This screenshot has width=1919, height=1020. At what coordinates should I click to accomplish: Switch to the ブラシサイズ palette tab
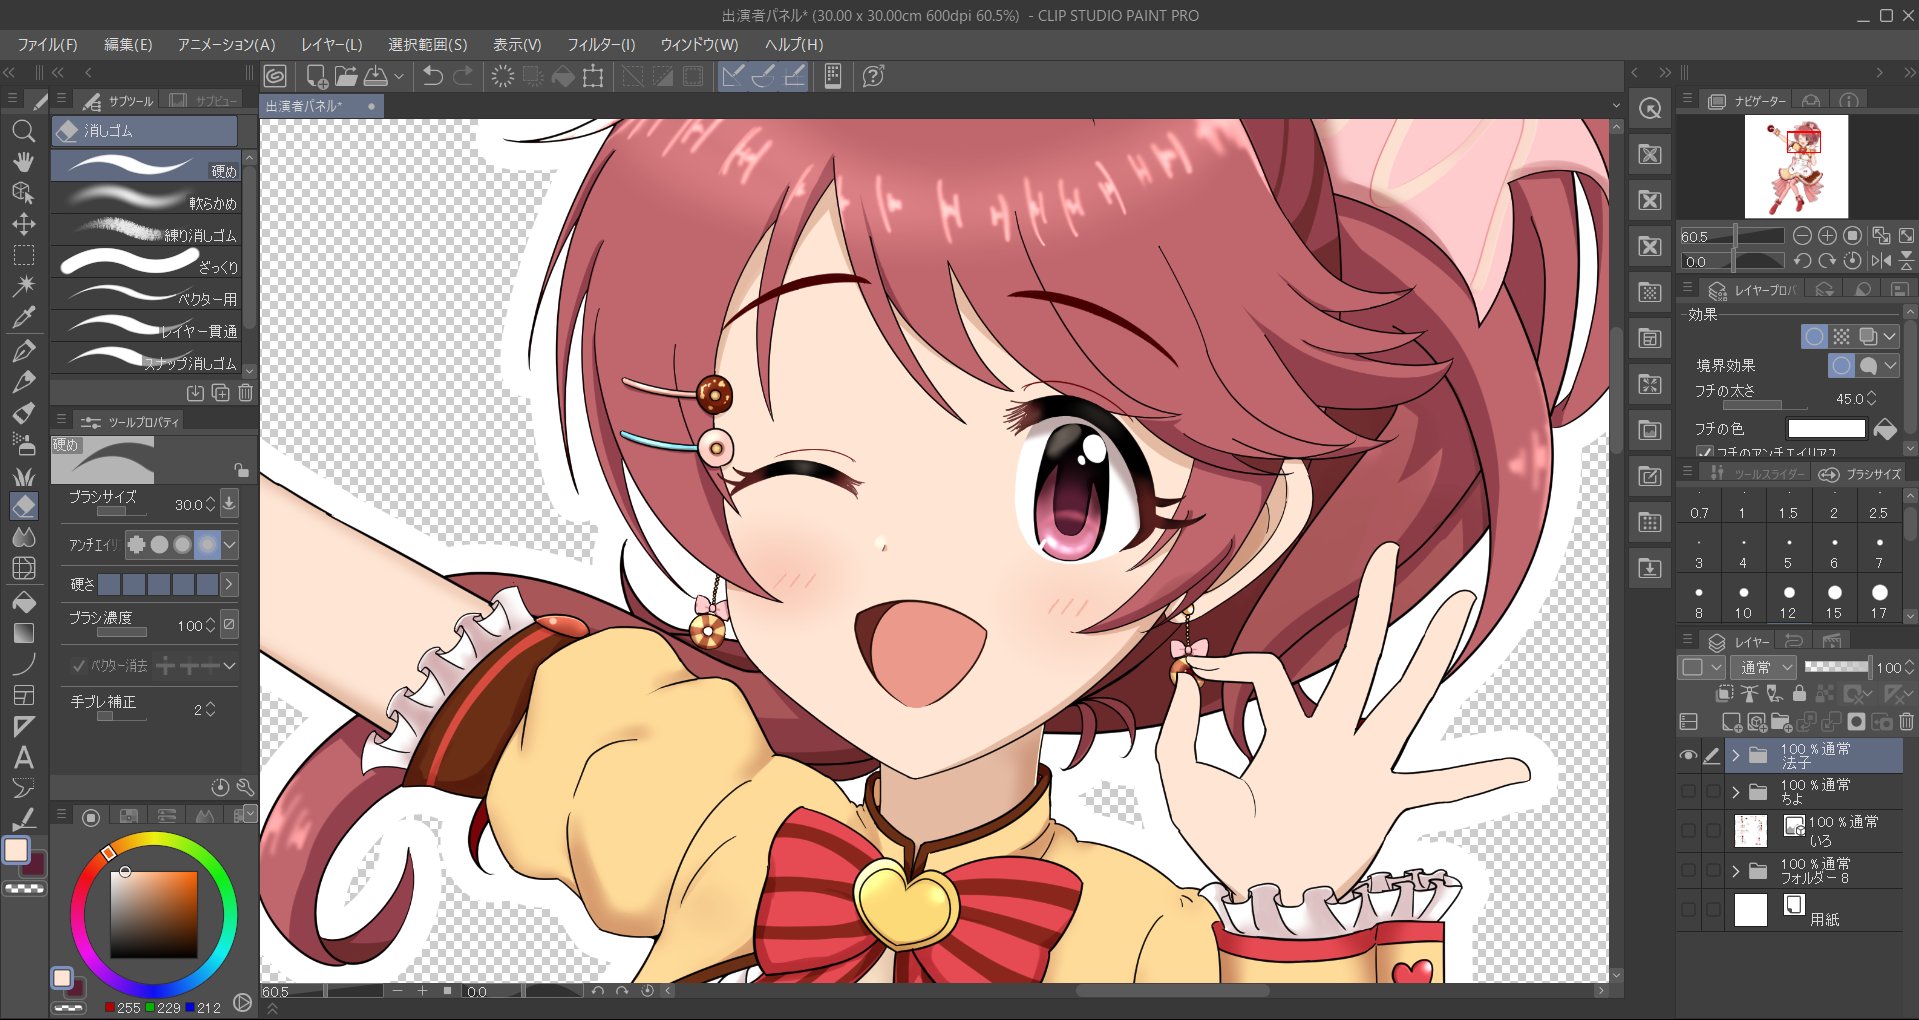pyautogui.click(x=1862, y=474)
